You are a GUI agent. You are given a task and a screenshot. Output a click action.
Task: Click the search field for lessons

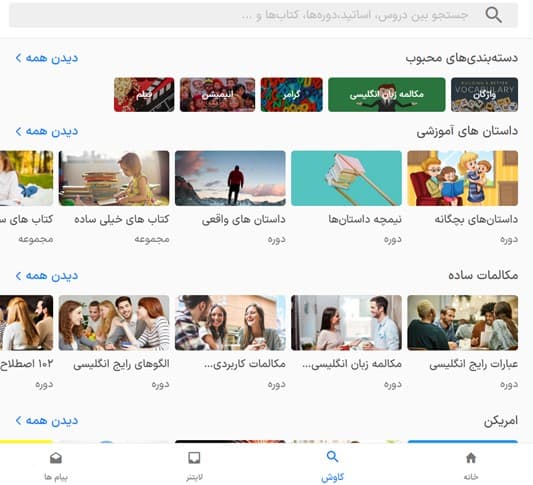[263, 15]
